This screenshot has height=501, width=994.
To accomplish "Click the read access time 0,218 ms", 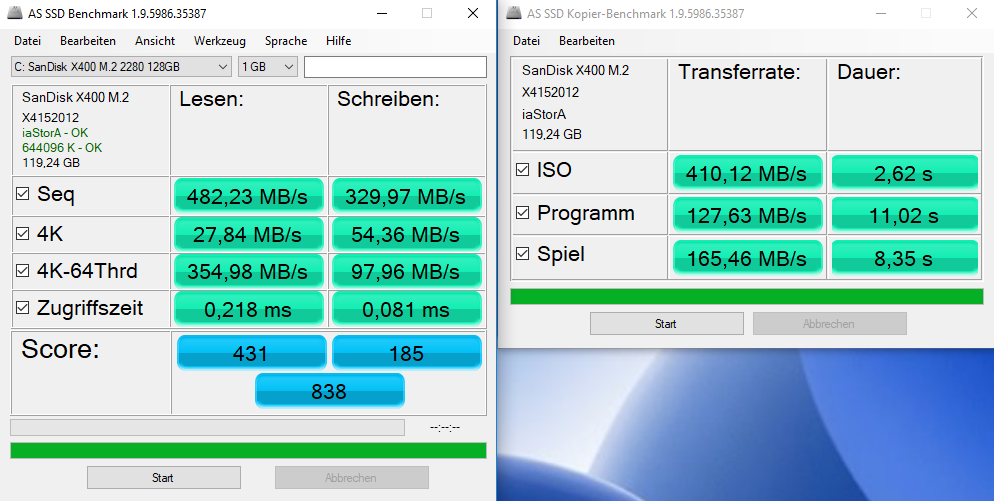I will point(248,308).
